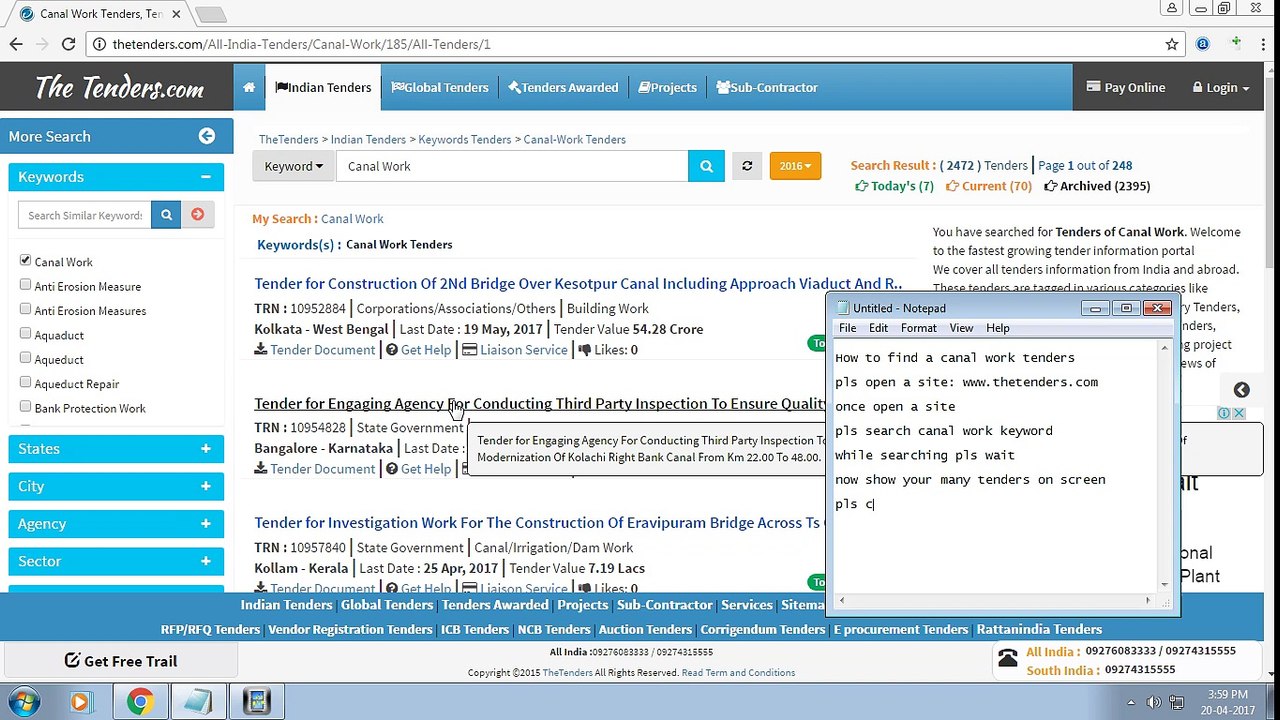Click the Notepad horizontal scrollbar

[994, 600]
